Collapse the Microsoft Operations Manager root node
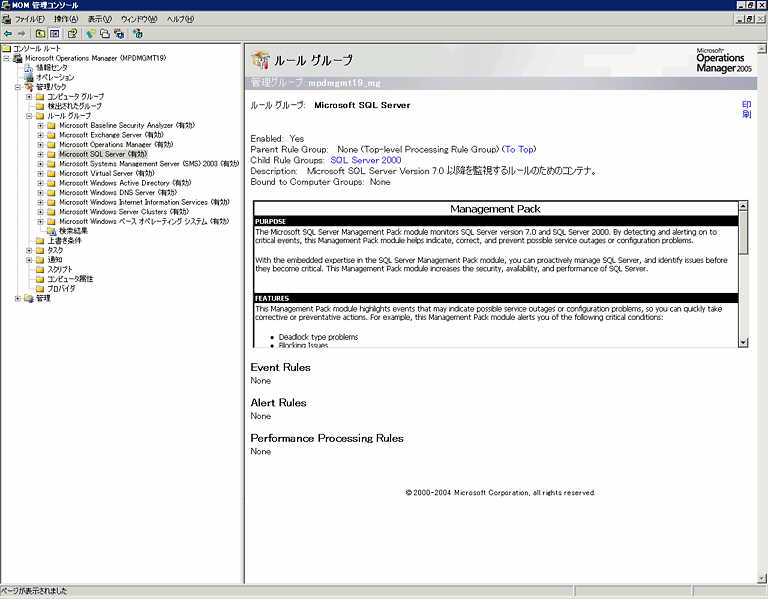 [6, 58]
